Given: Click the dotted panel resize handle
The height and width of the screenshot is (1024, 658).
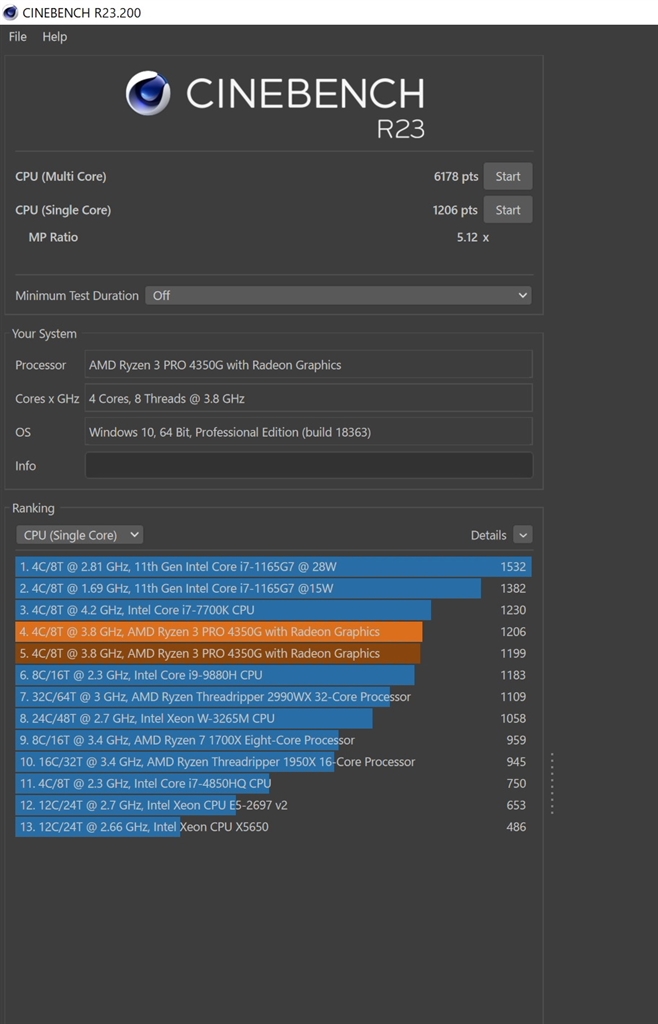Looking at the screenshot, I should click(552, 783).
